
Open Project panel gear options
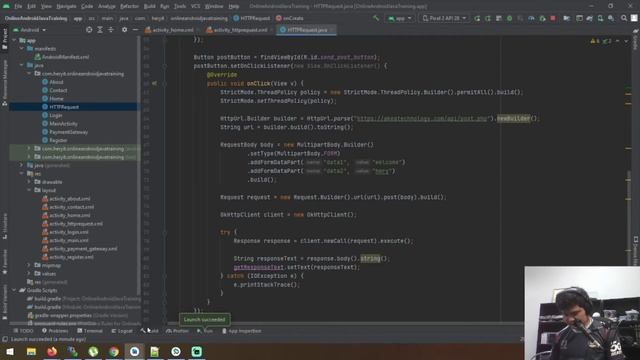[x=124, y=30]
